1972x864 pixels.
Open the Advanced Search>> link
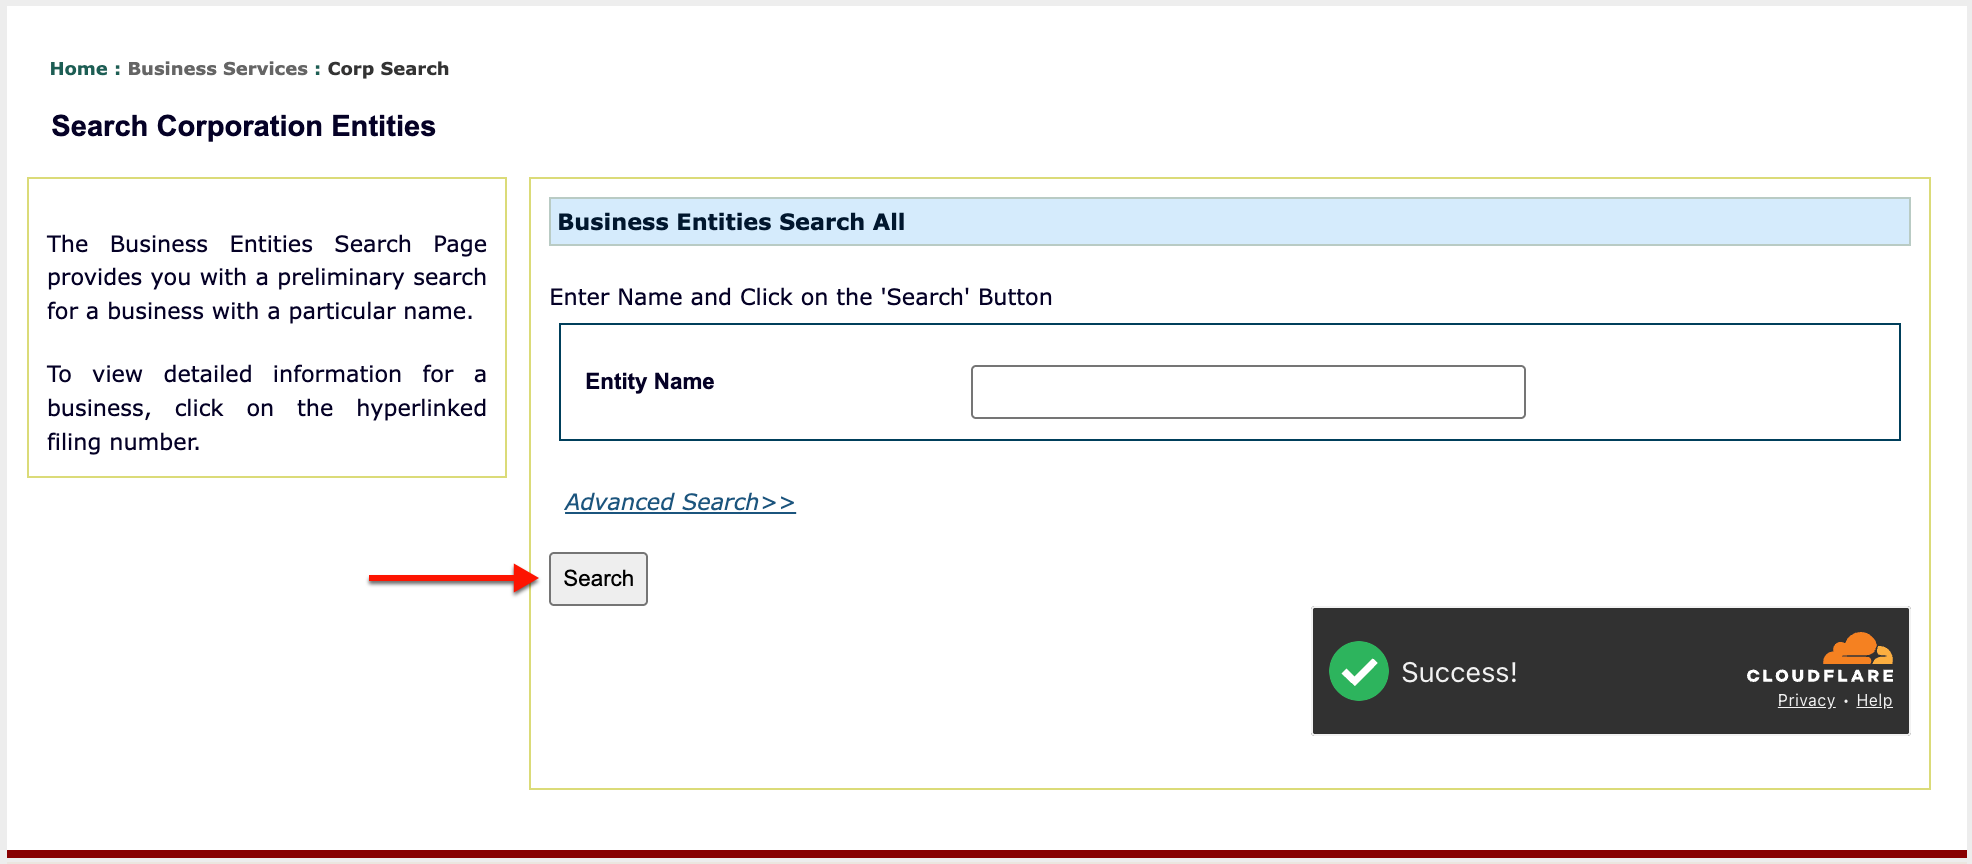click(x=680, y=502)
